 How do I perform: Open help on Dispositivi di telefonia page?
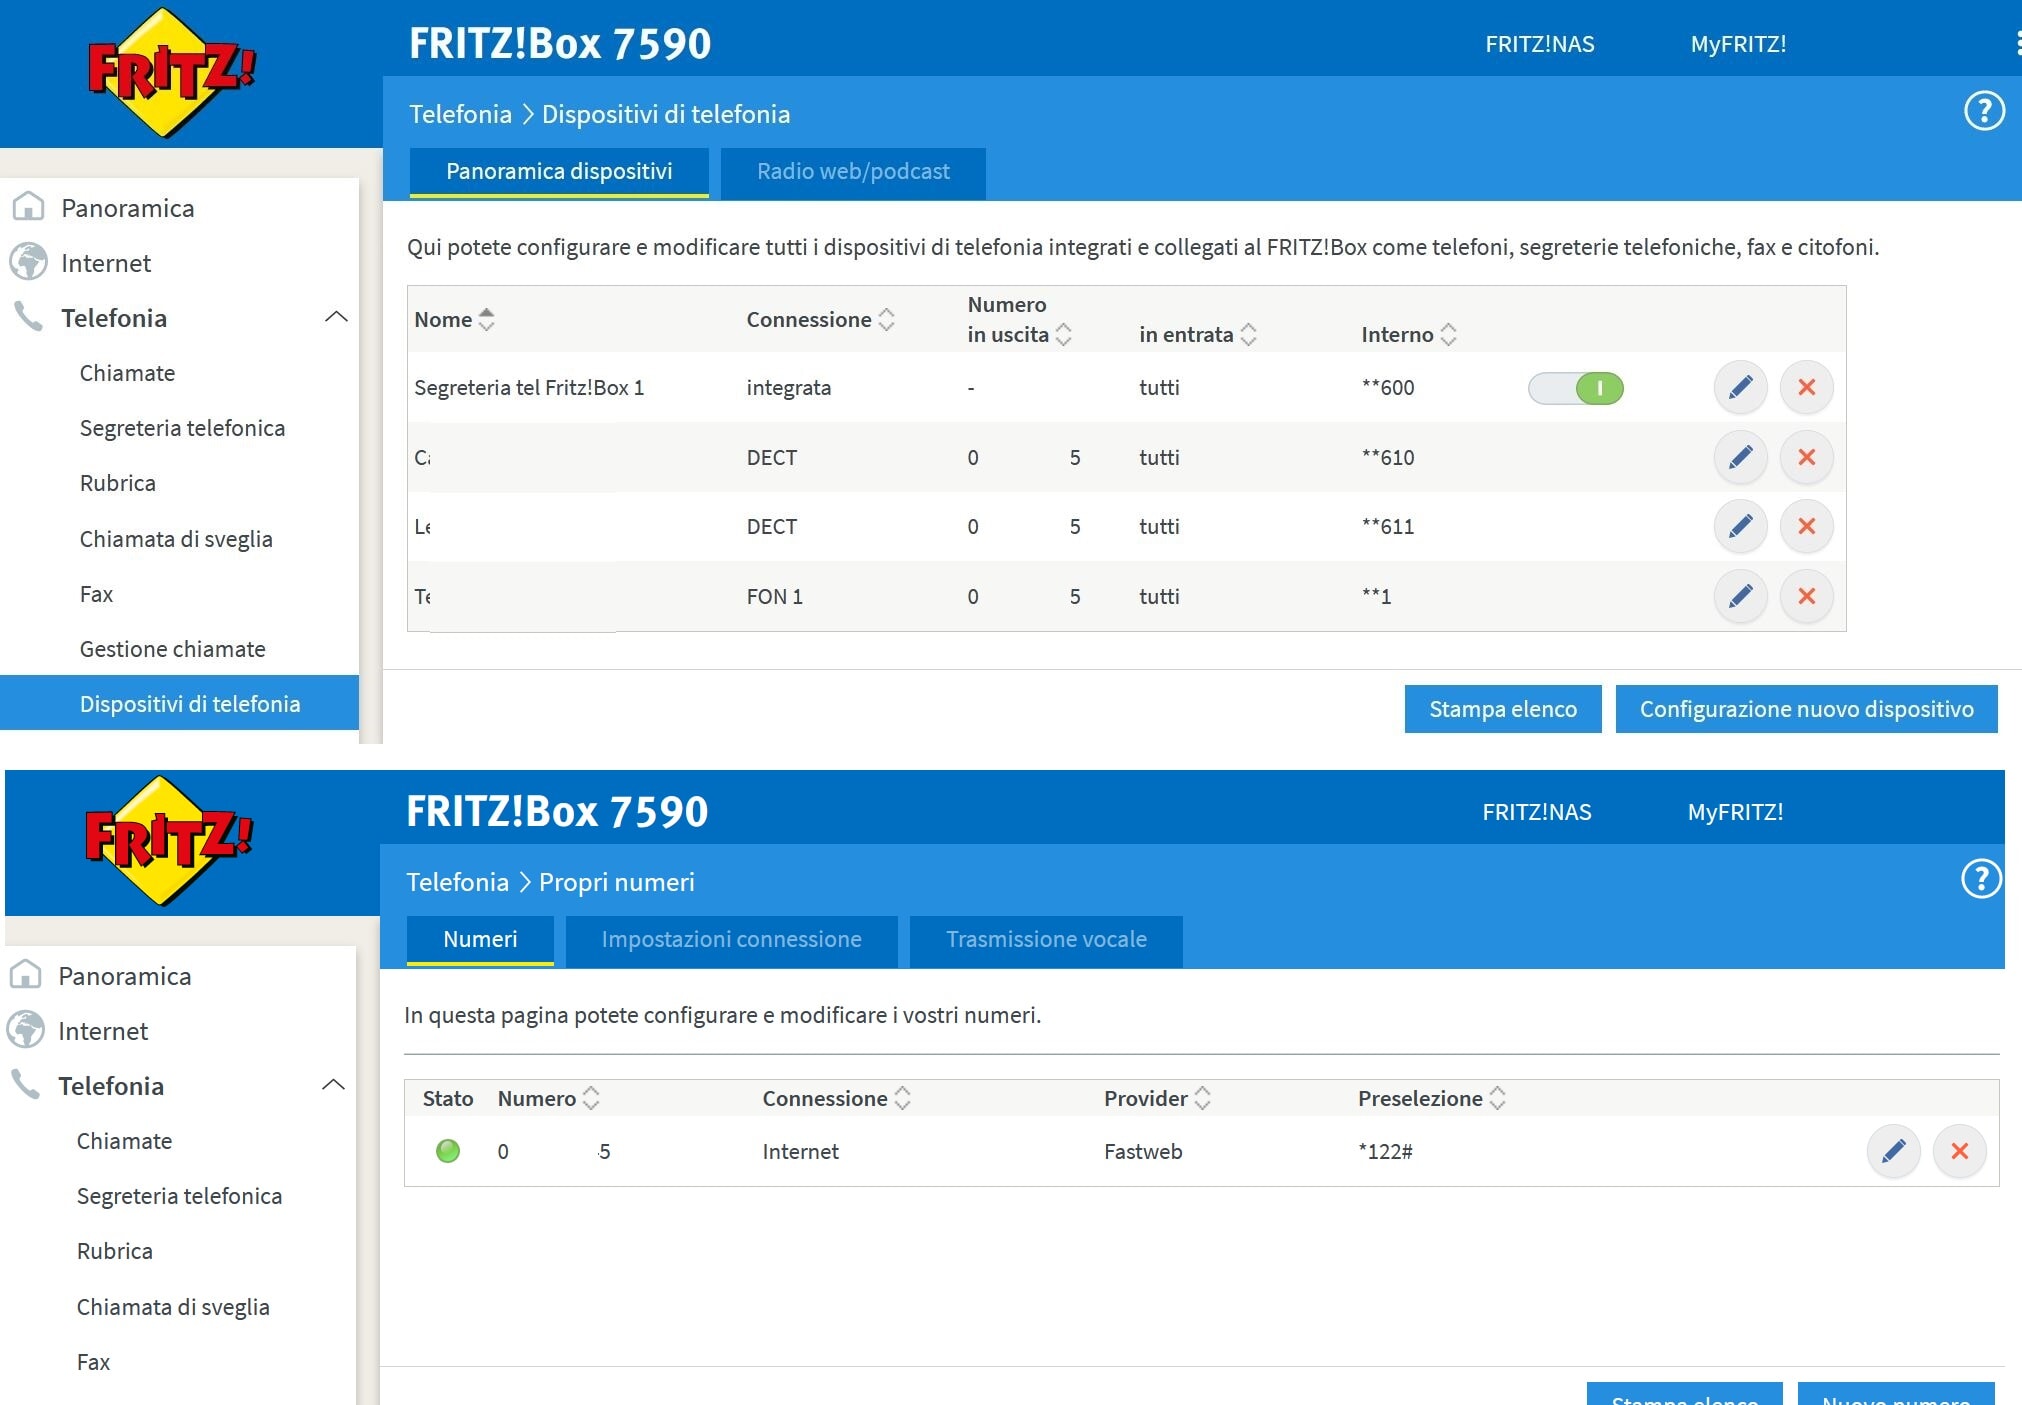coord(1984,111)
